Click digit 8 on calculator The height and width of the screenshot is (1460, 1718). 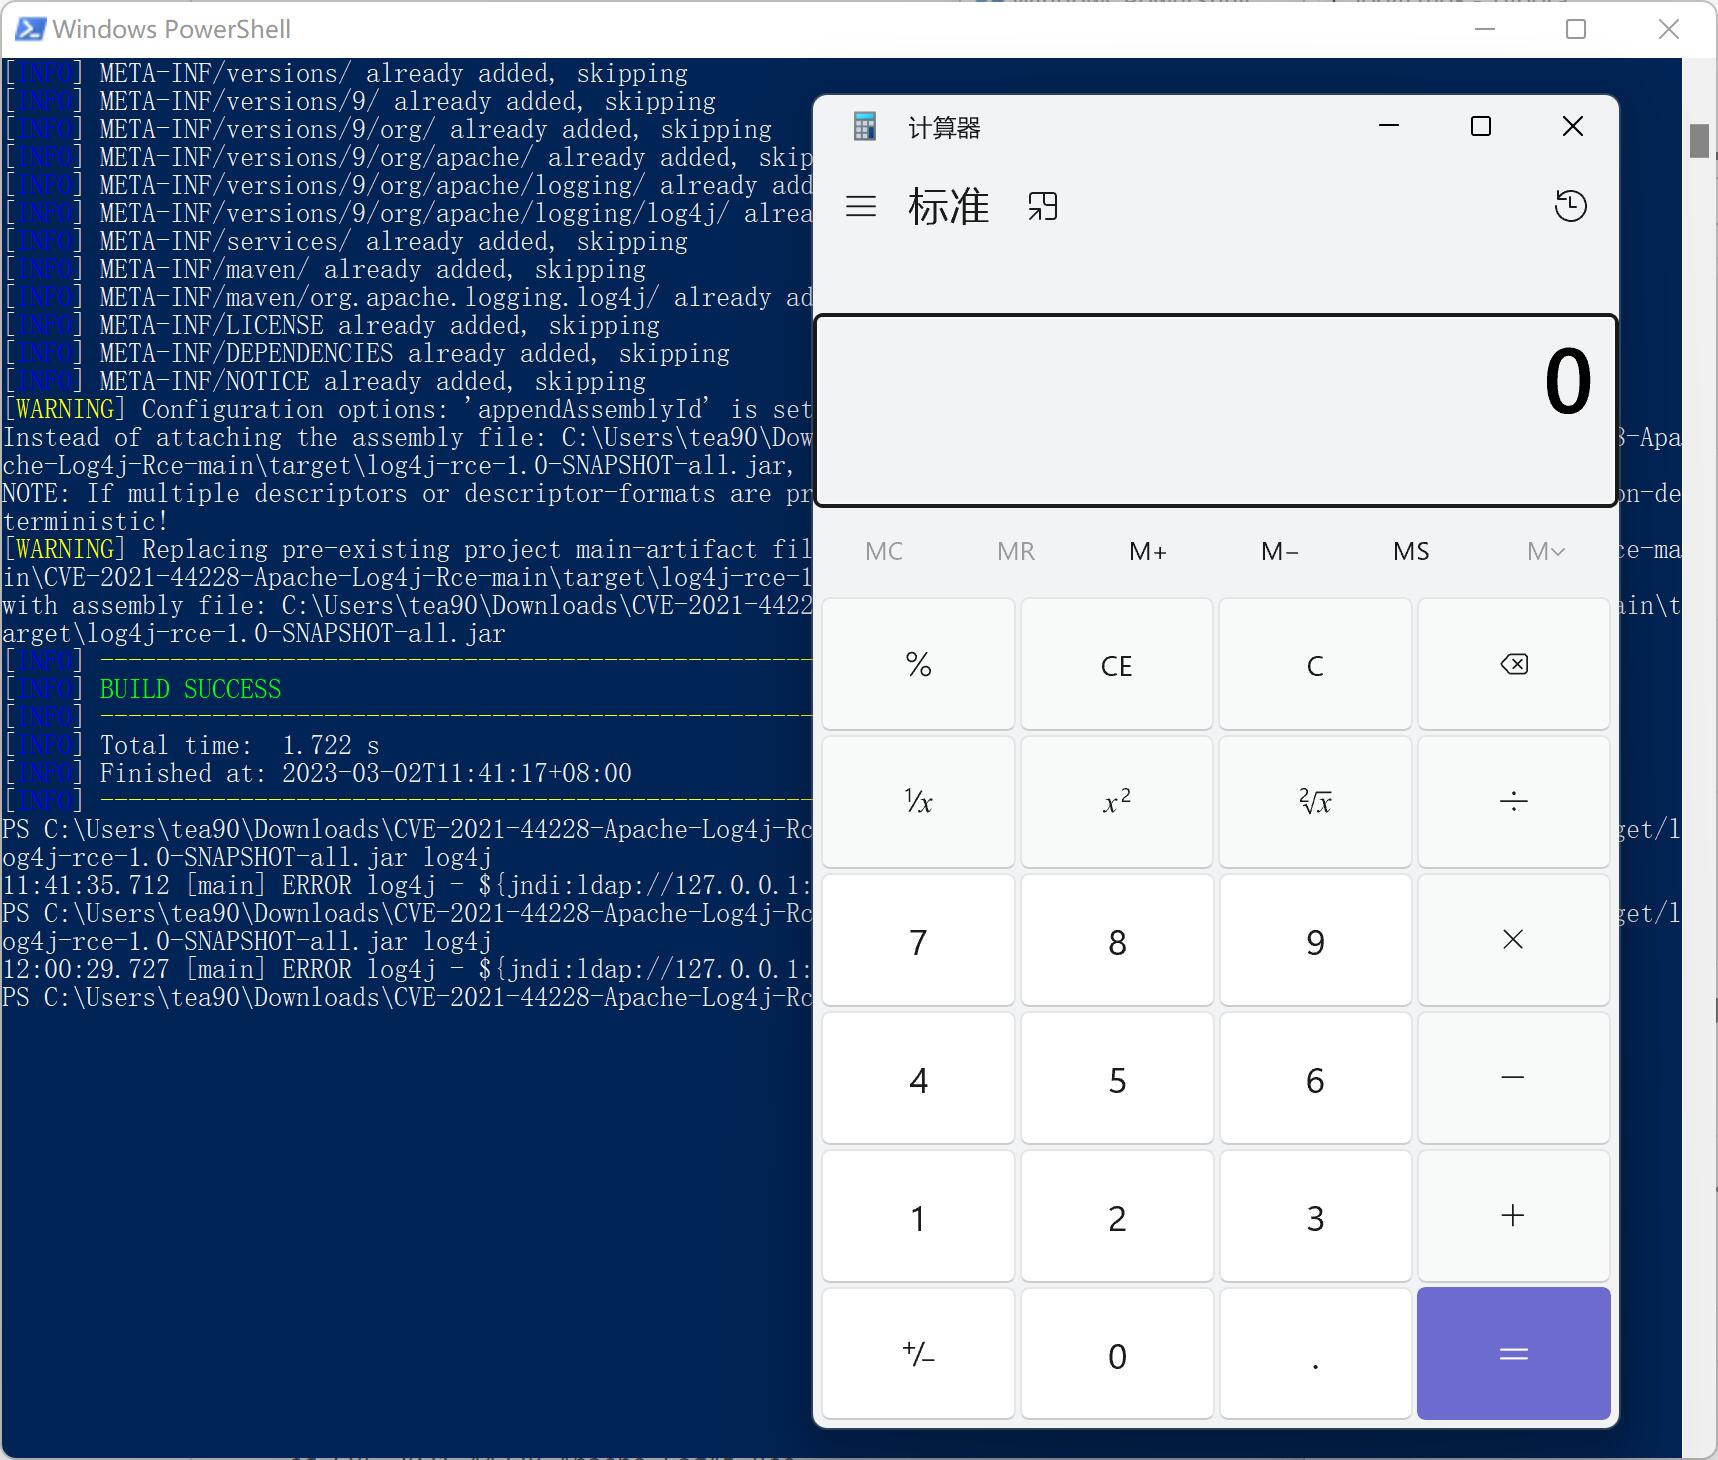point(1116,940)
